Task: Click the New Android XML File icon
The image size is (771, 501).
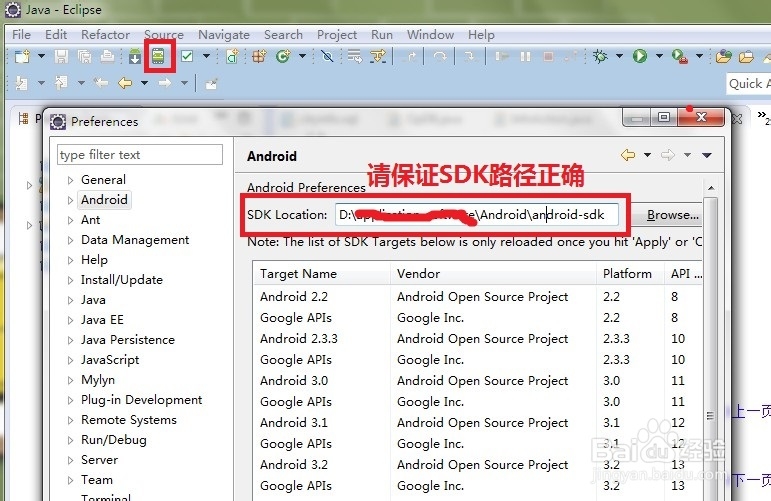Action: coord(232,57)
